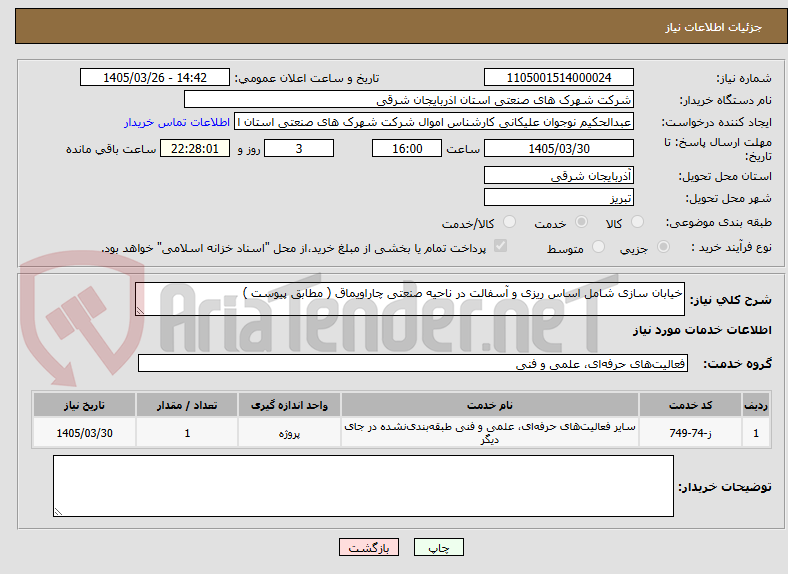Click the اطلاعات خدمات مورد نیاز section heading

click(702, 330)
